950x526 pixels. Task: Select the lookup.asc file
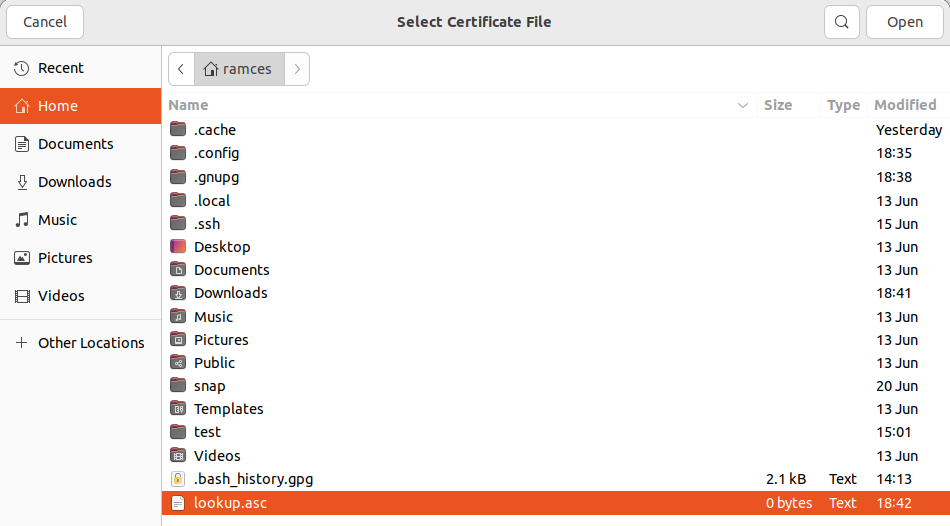556,503
